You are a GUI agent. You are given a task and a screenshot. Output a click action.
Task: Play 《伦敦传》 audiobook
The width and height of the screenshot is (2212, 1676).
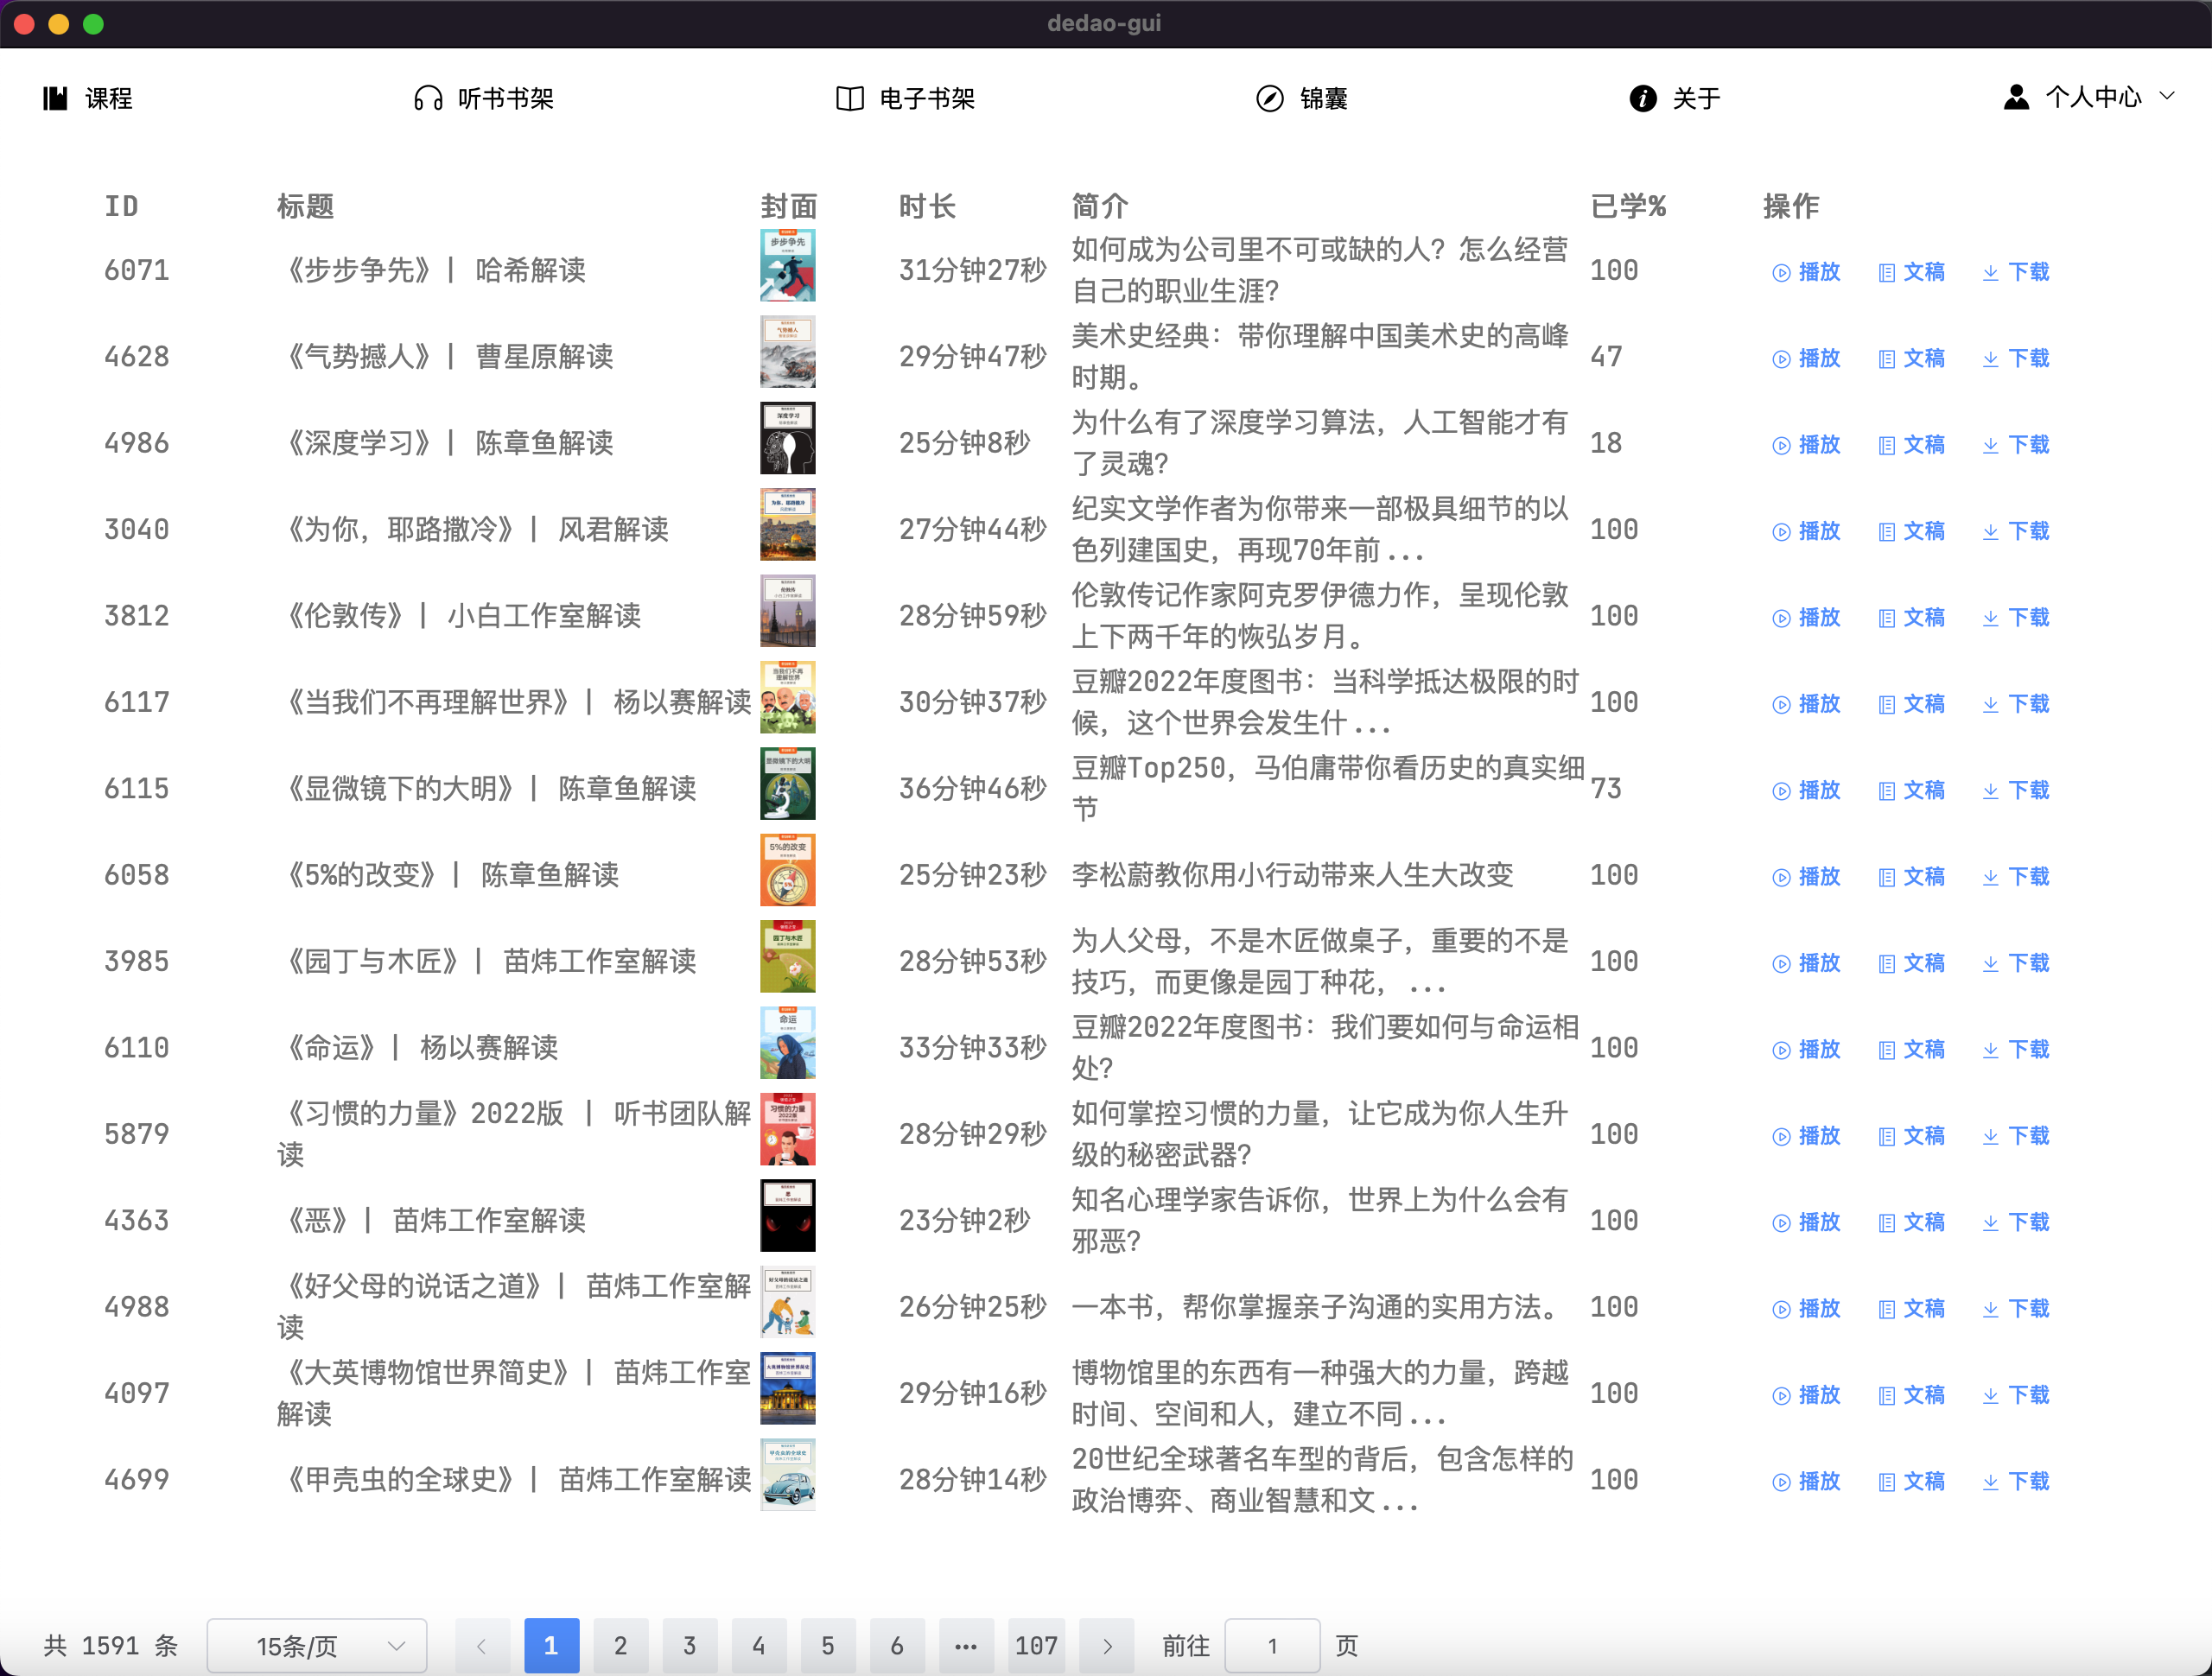click(x=1806, y=617)
